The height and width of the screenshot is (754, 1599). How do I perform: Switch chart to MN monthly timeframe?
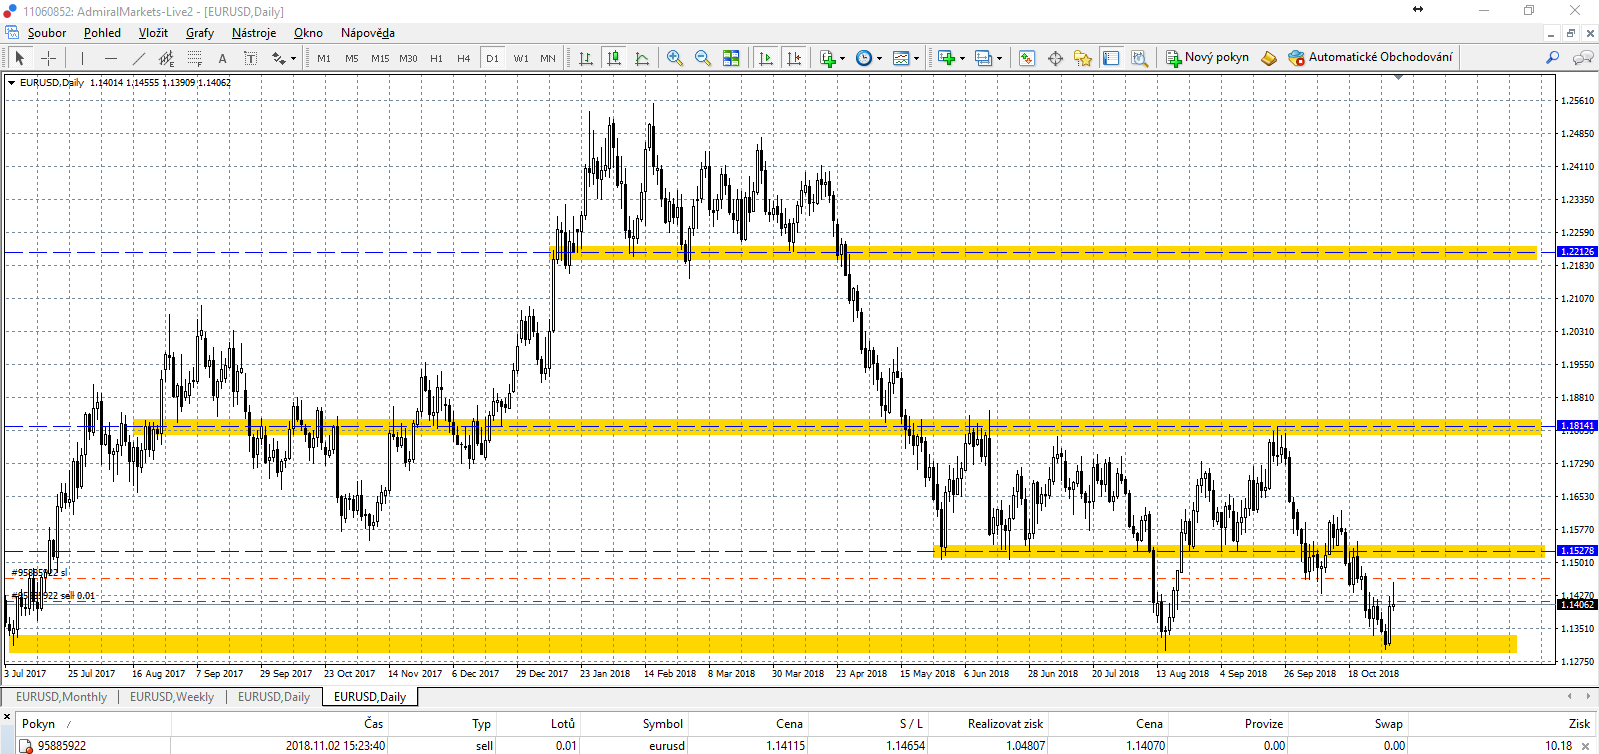click(x=548, y=58)
